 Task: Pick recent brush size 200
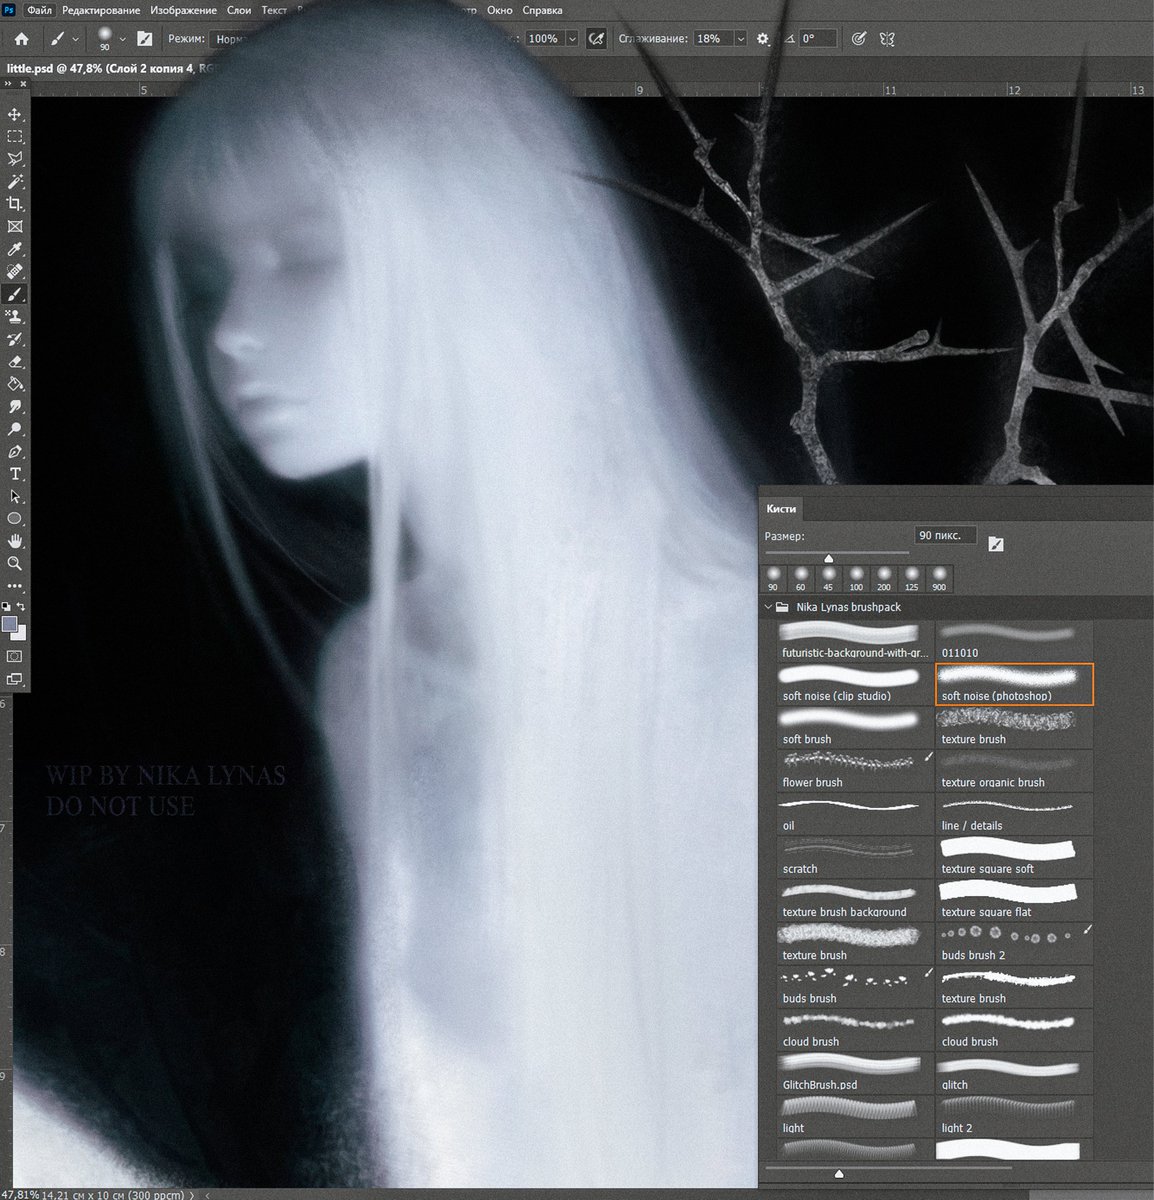[x=883, y=578]
